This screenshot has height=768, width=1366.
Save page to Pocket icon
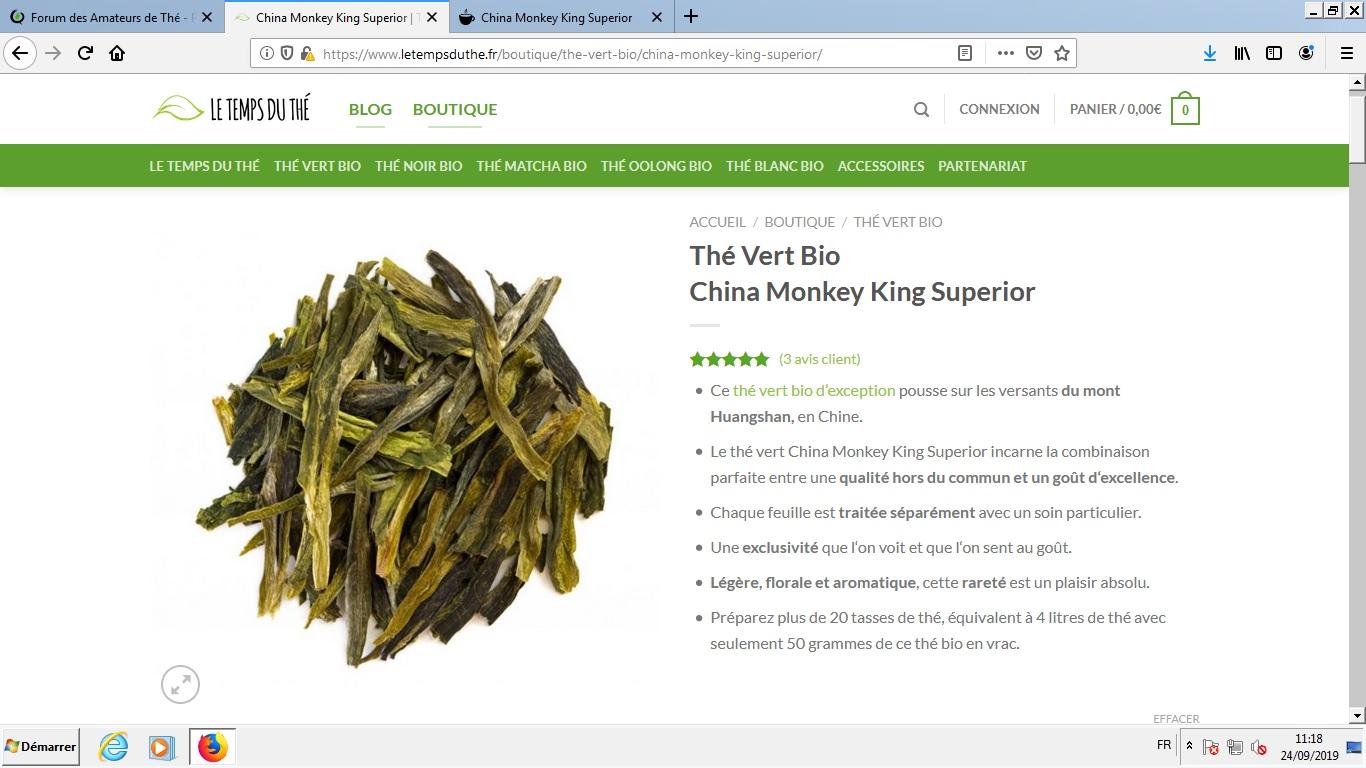pos(1034,53)
